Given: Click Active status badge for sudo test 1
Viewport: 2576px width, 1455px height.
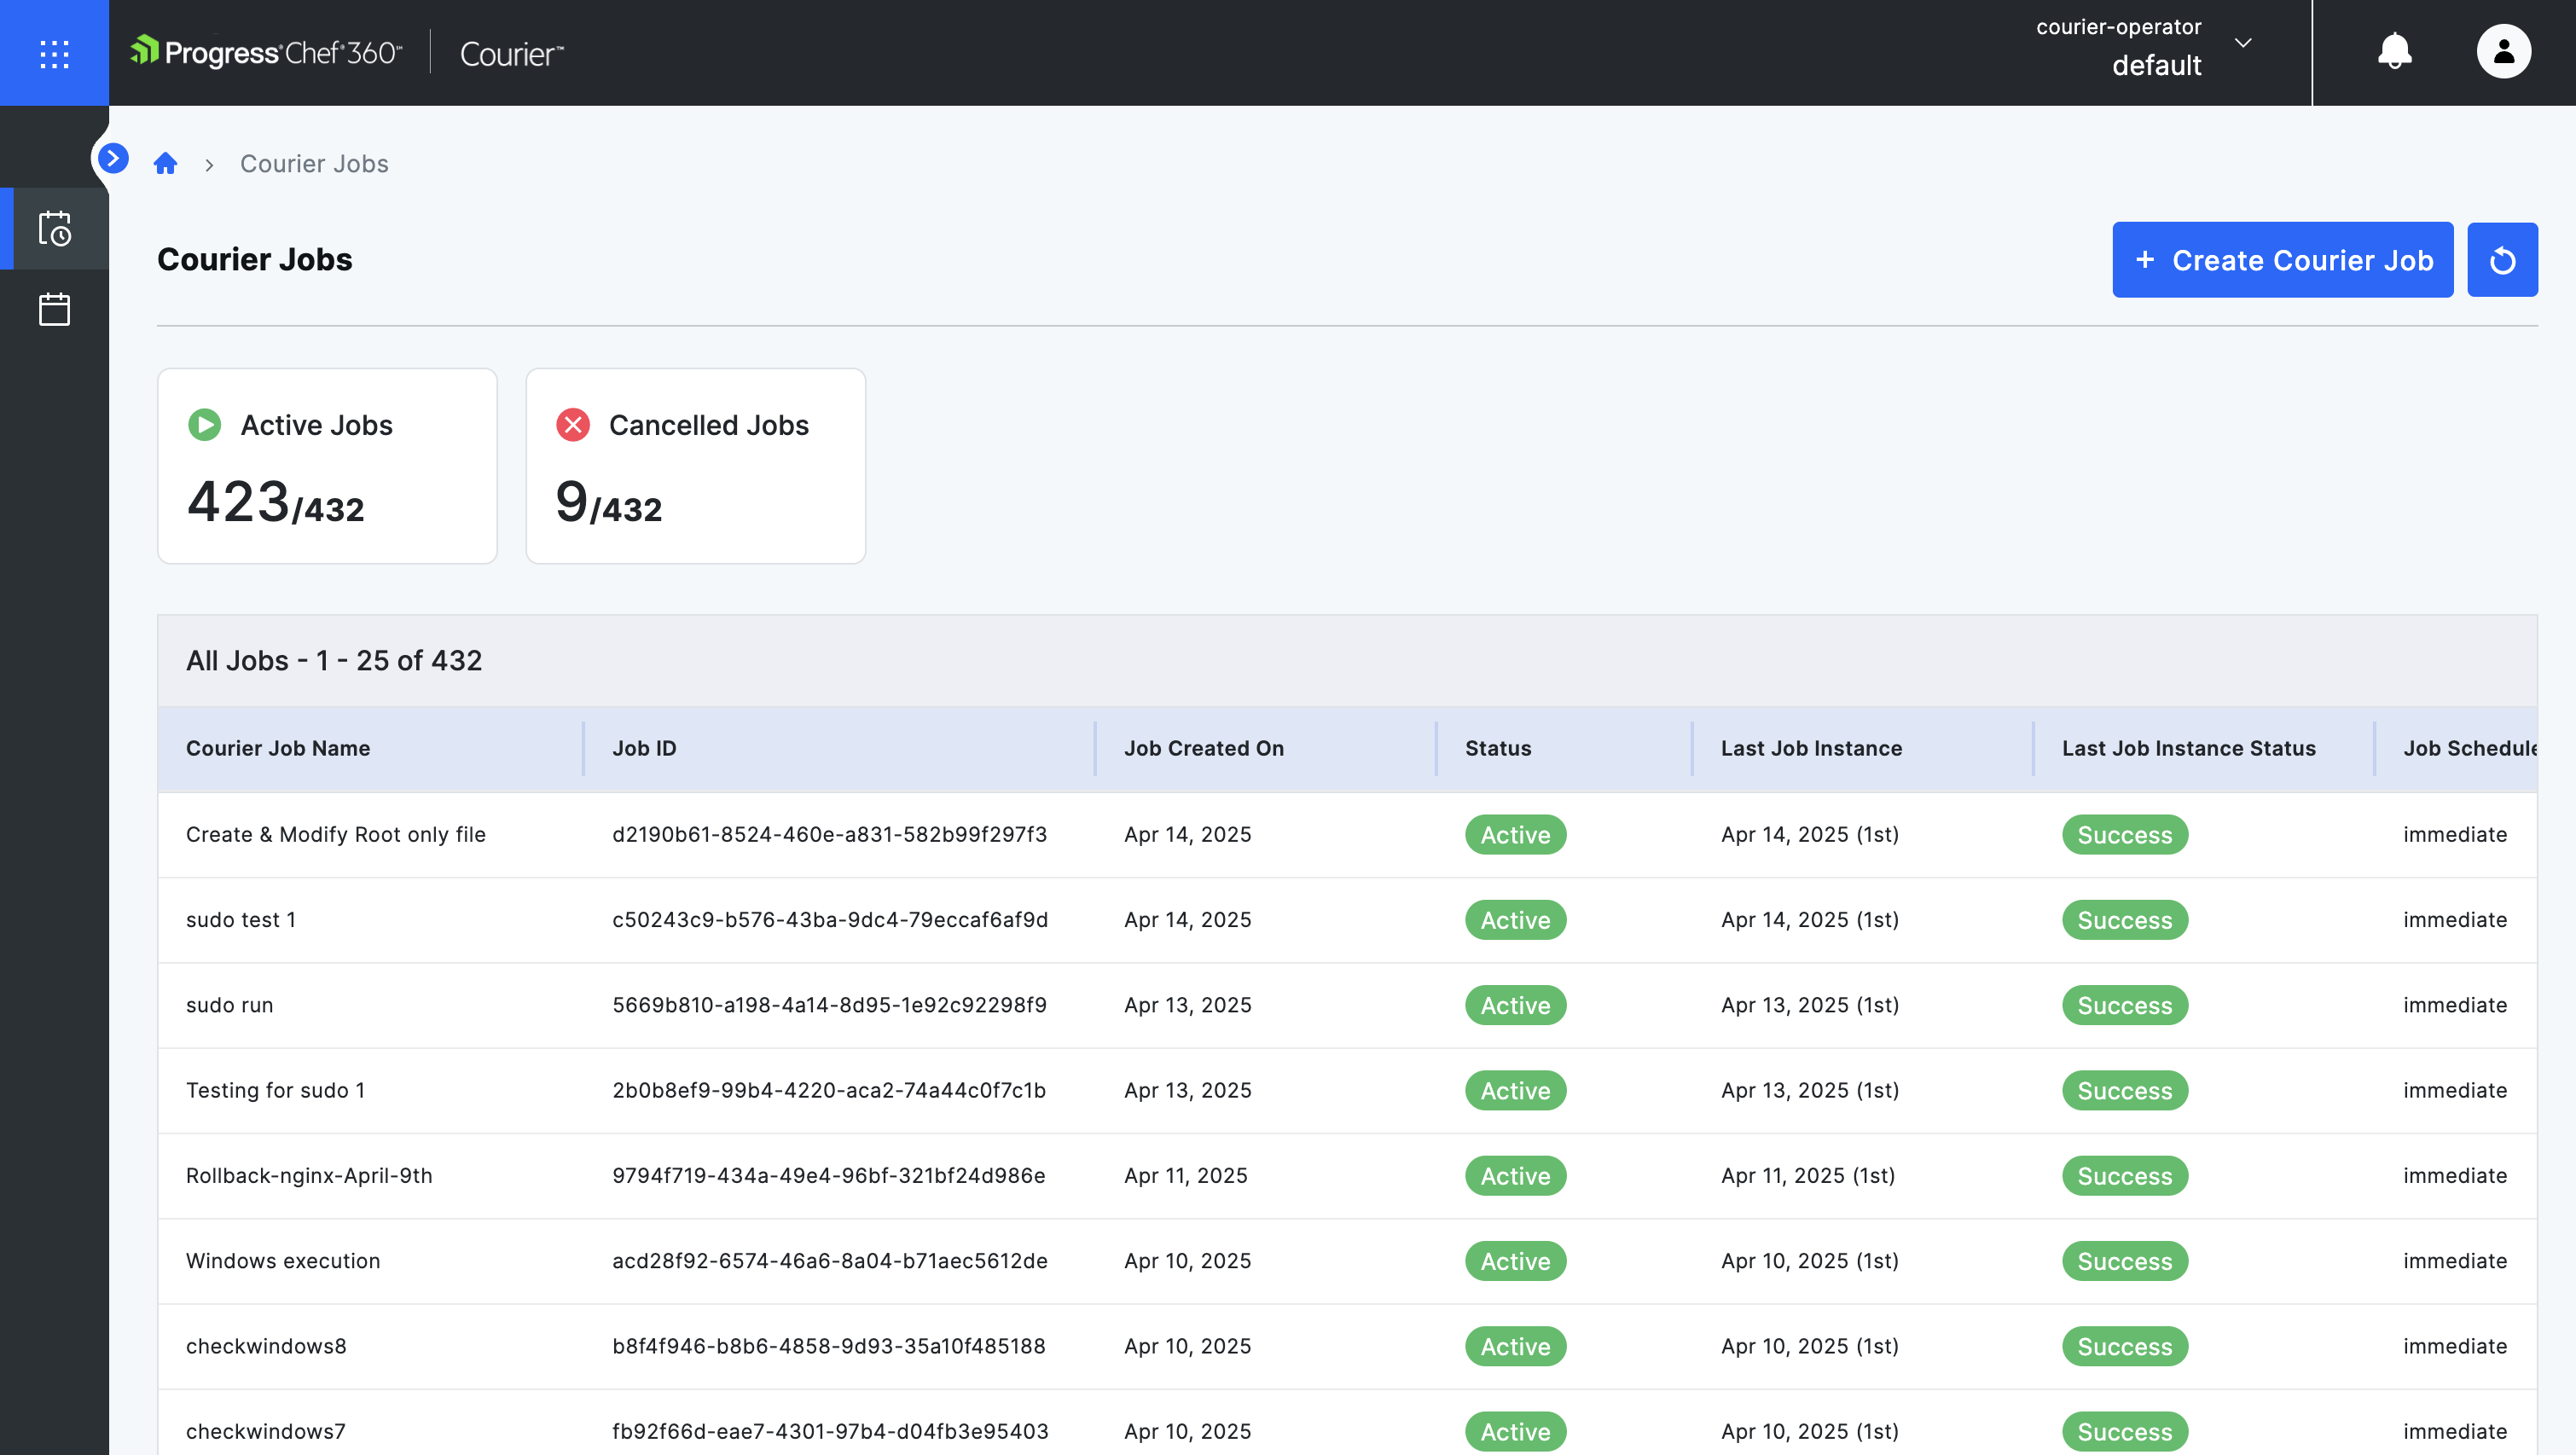Looking at the screenshot, I should [x=1515, y=920].
